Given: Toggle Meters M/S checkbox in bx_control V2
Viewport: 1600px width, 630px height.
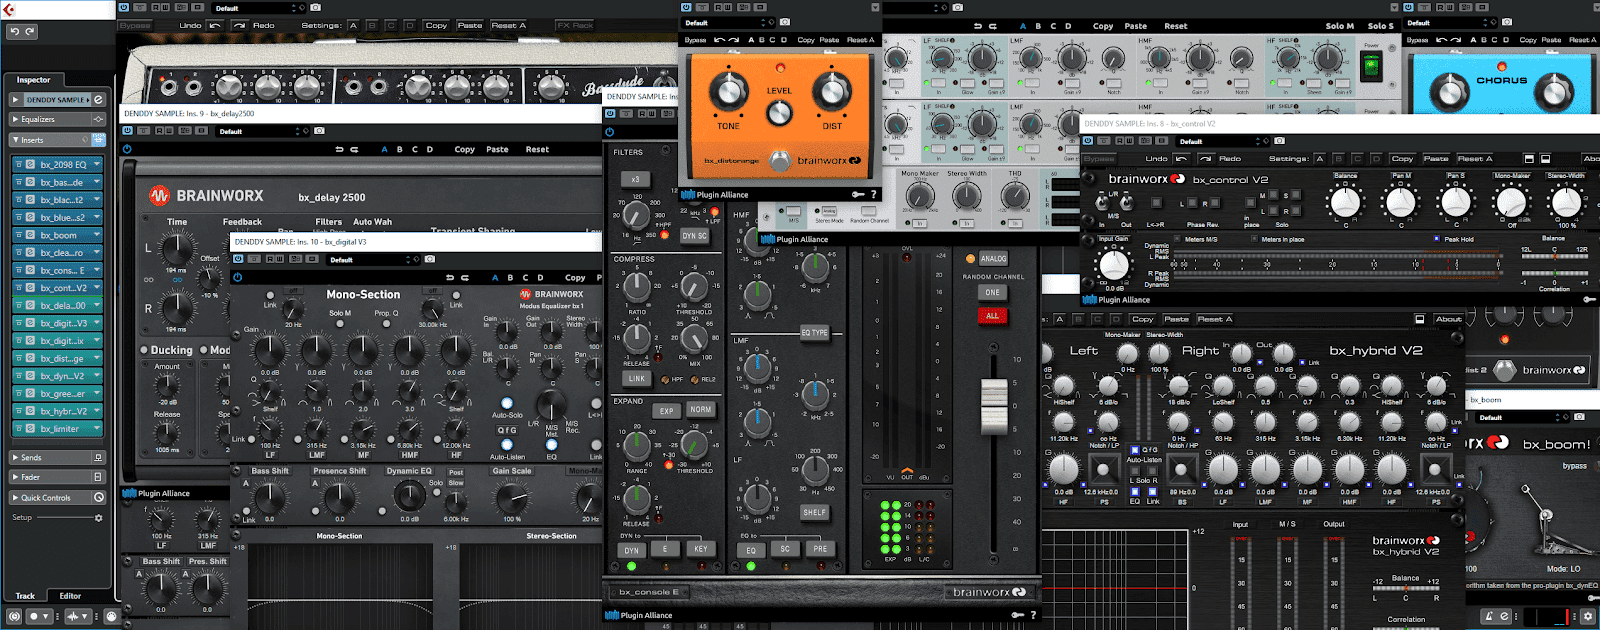Looking at the screenshot, I should (1177, 239).
